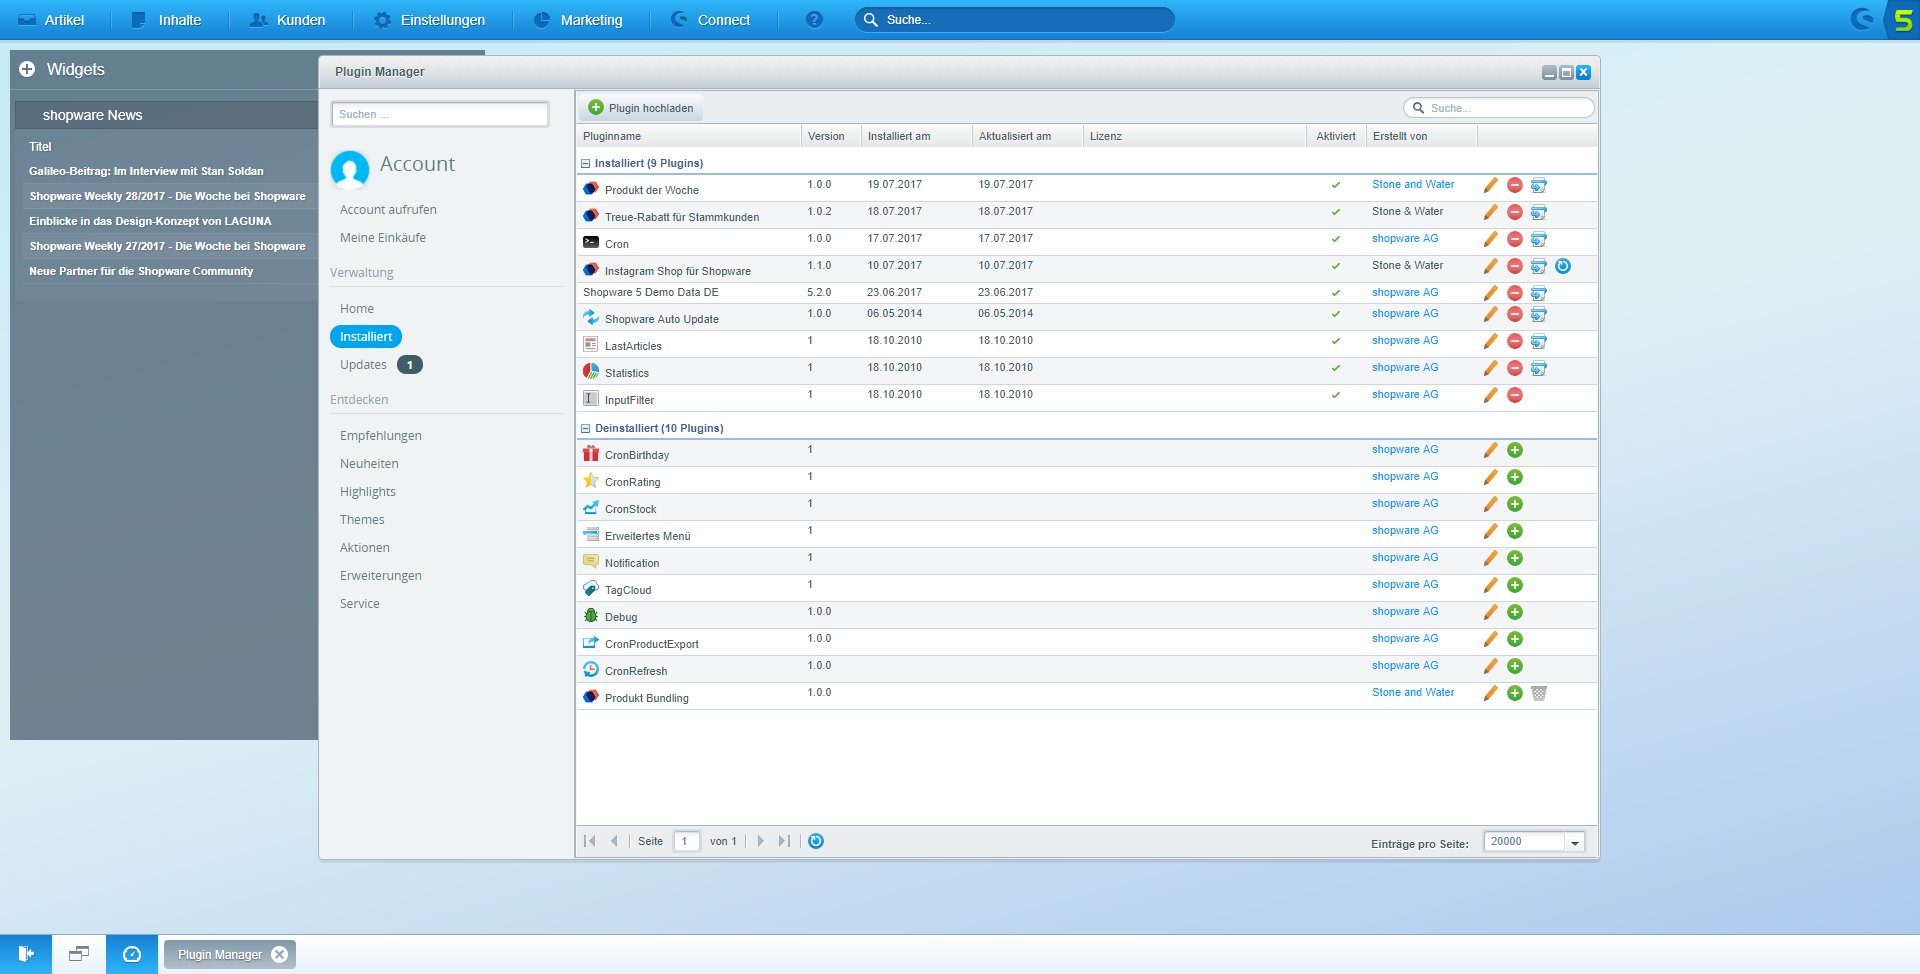Open the Connect menu dropdown
Screen dimensions: 1920x974
[711, 20]
